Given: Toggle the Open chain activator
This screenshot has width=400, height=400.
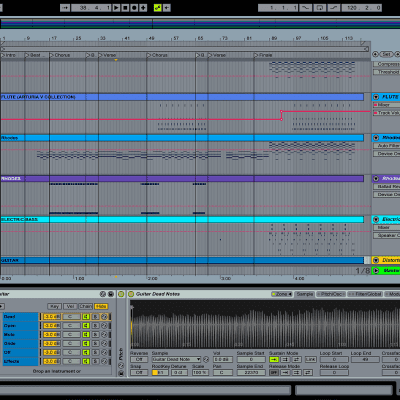Looking at the screenshot, I should (x=86, y=325).
